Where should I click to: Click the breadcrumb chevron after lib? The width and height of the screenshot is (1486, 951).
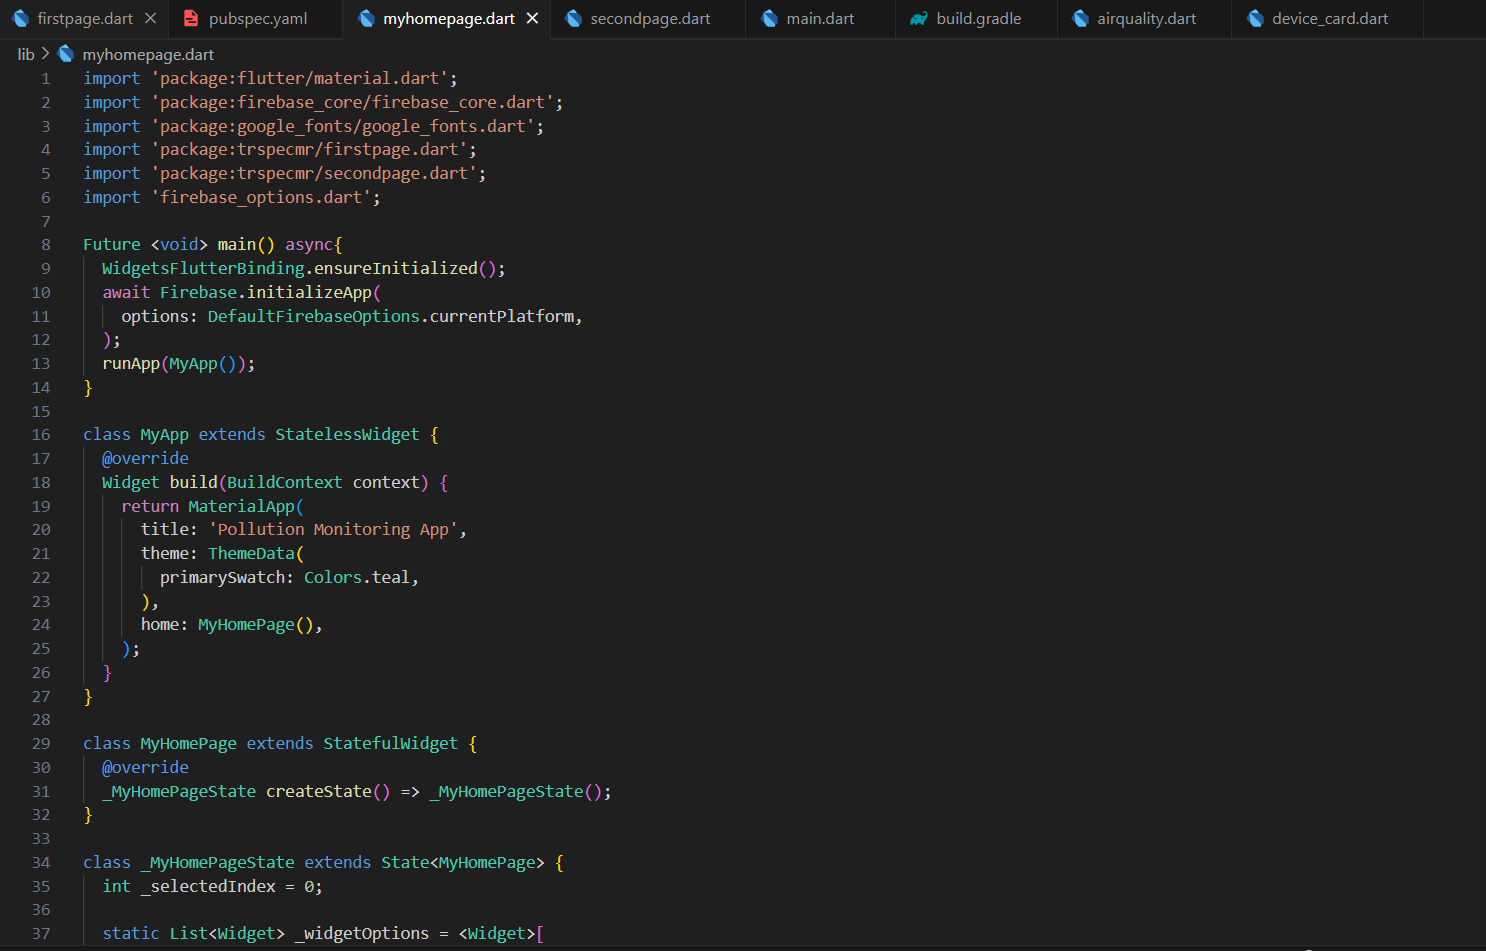pyautogui.click(x=45, y=54)
